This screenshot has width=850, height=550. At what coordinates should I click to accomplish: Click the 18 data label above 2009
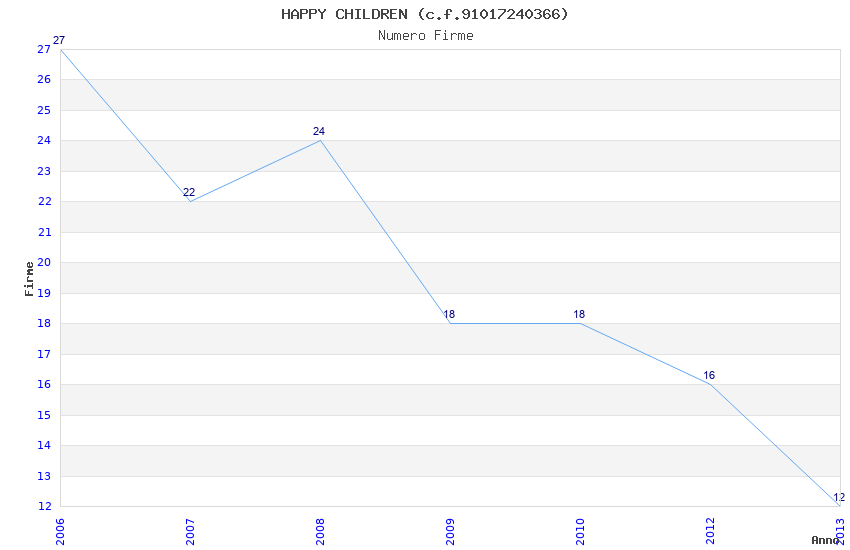coord(450,315)
